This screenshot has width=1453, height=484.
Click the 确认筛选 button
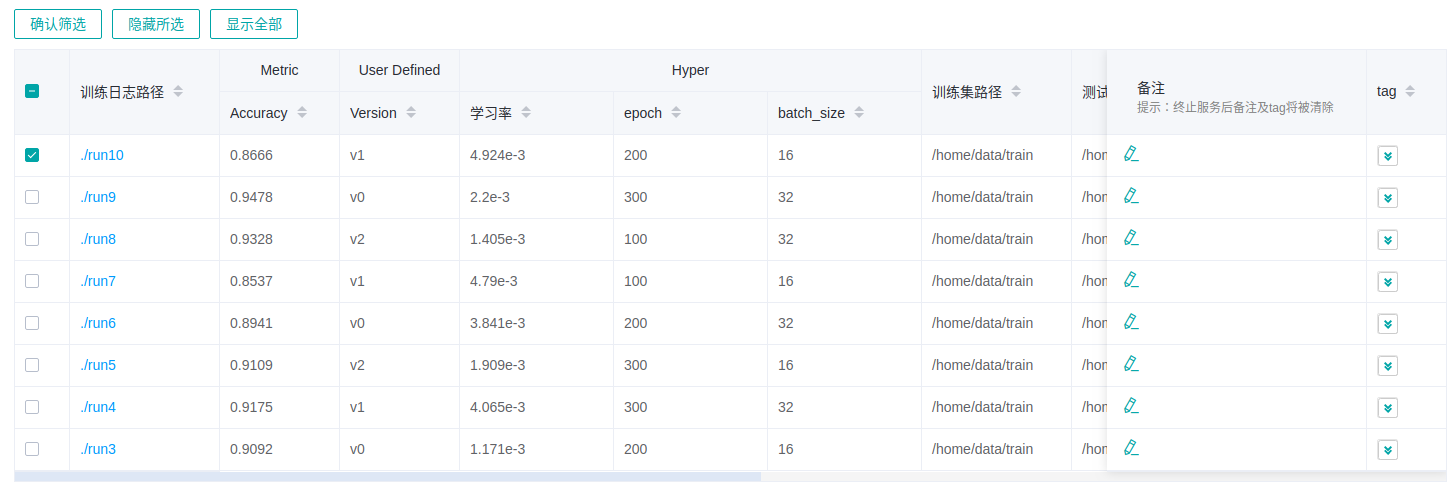pos(58,24)
